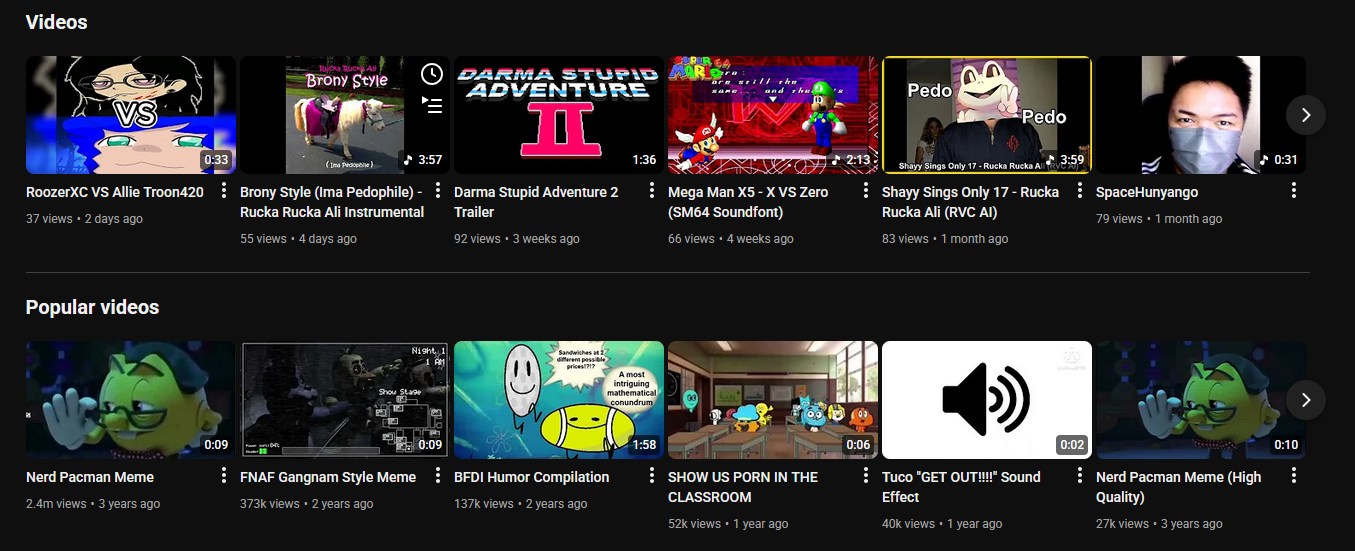Open the classroom scene video thumbnail
Screen dimensions: 1355x551
(773, 400)
